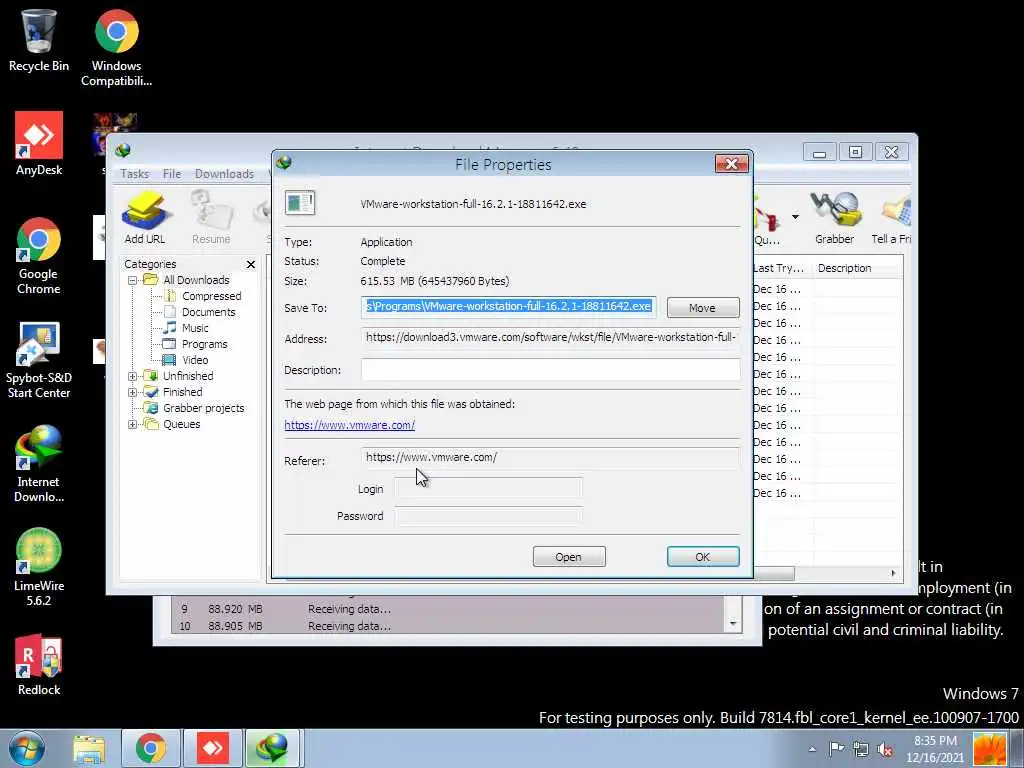Click the Description input field
The height and width of the screenshot is (768, 1024).
point(551,370)
